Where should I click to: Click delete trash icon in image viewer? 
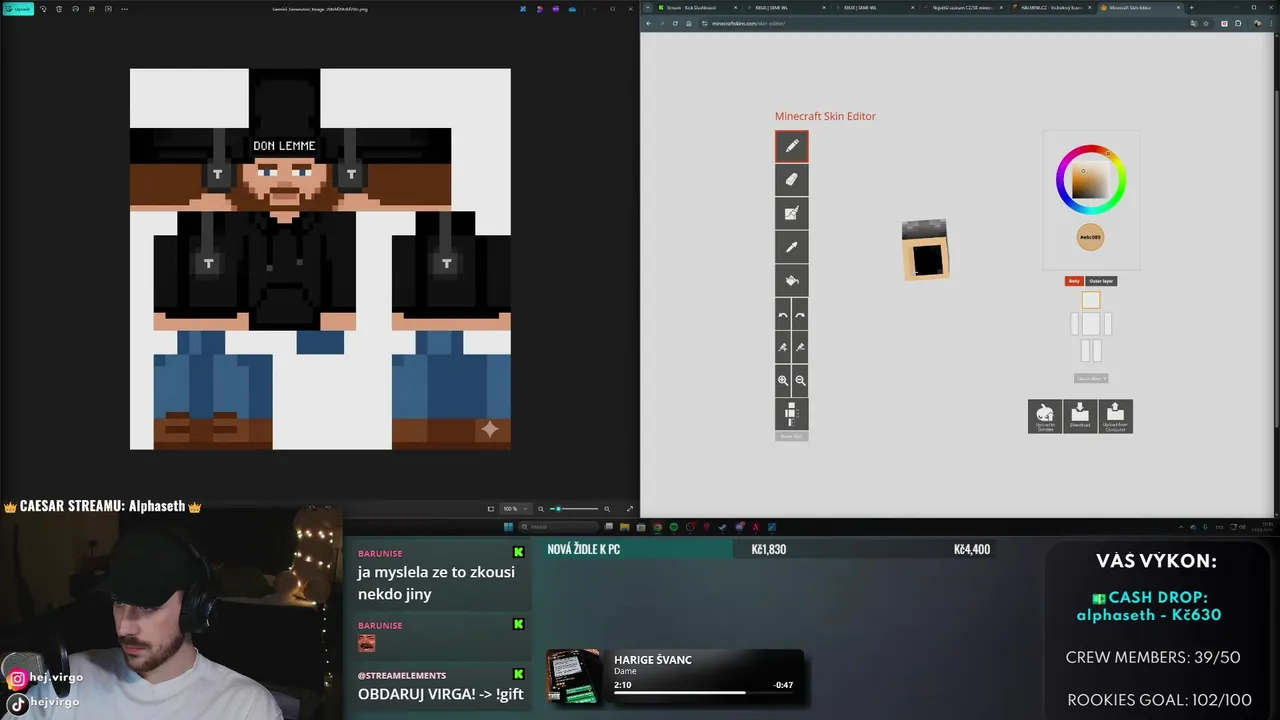(59, 9)
